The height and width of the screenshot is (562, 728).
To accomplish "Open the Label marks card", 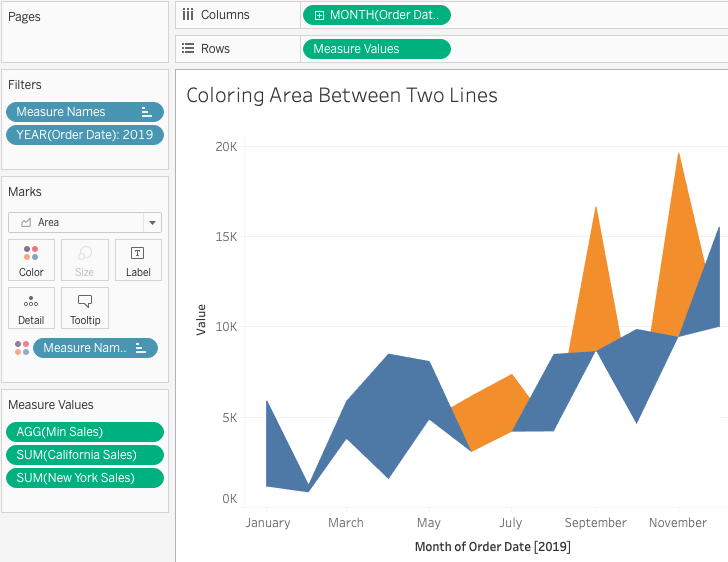I will [138, 260].
